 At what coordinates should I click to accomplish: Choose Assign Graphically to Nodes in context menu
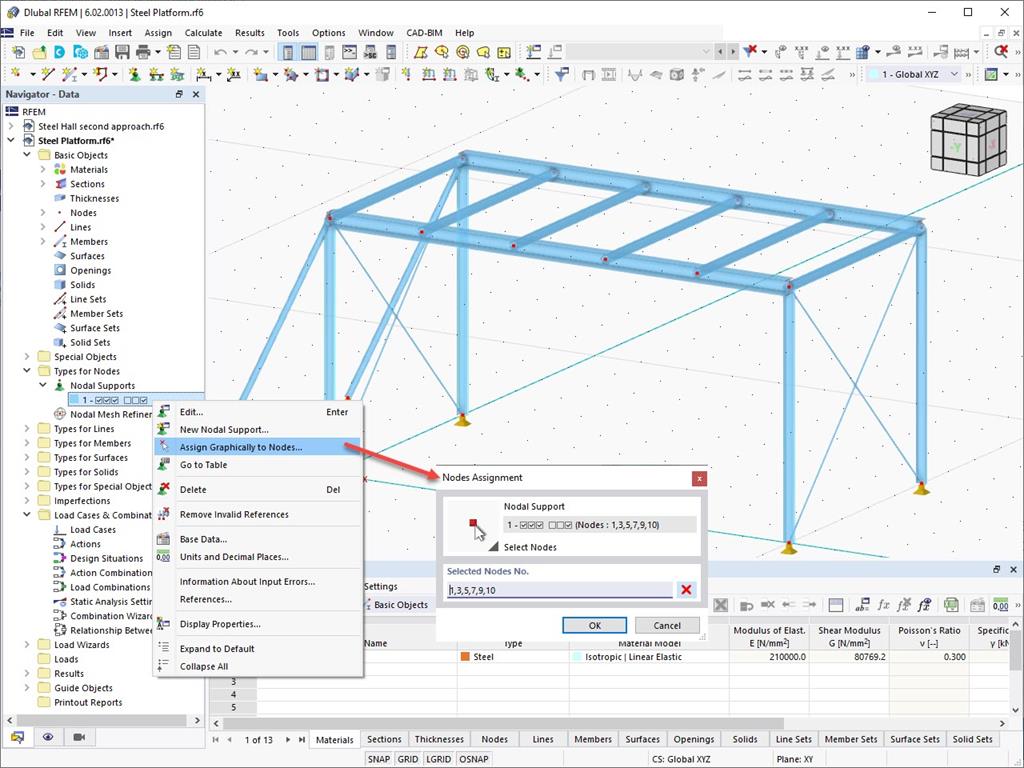click(257, 447)
